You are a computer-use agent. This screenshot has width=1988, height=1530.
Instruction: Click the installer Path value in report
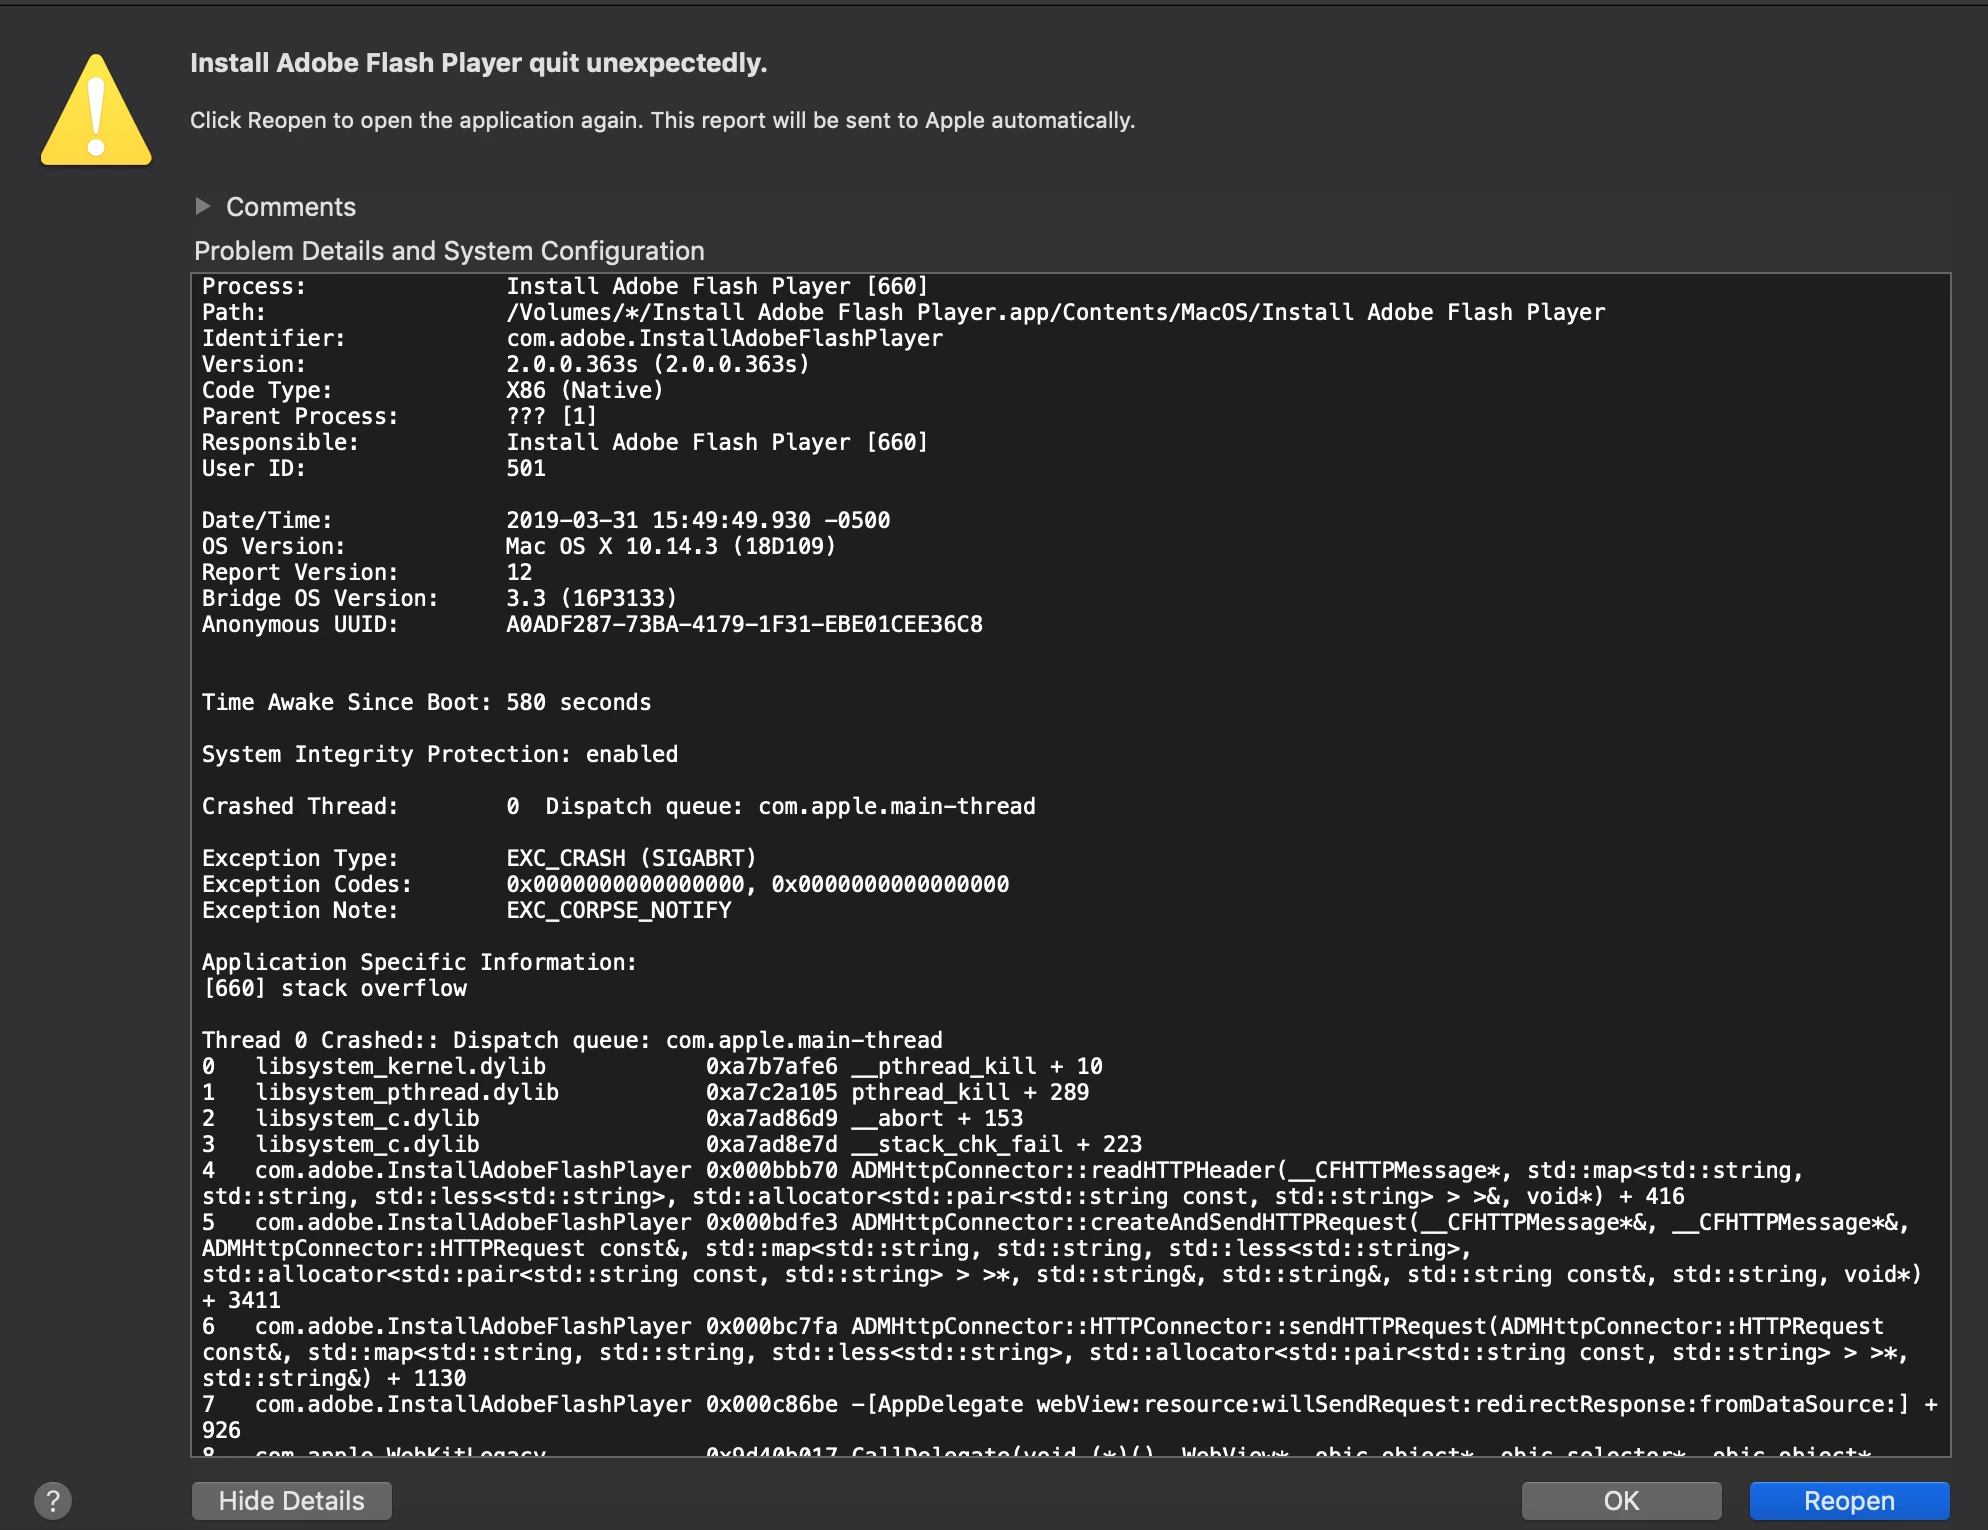pos(1054,313)
